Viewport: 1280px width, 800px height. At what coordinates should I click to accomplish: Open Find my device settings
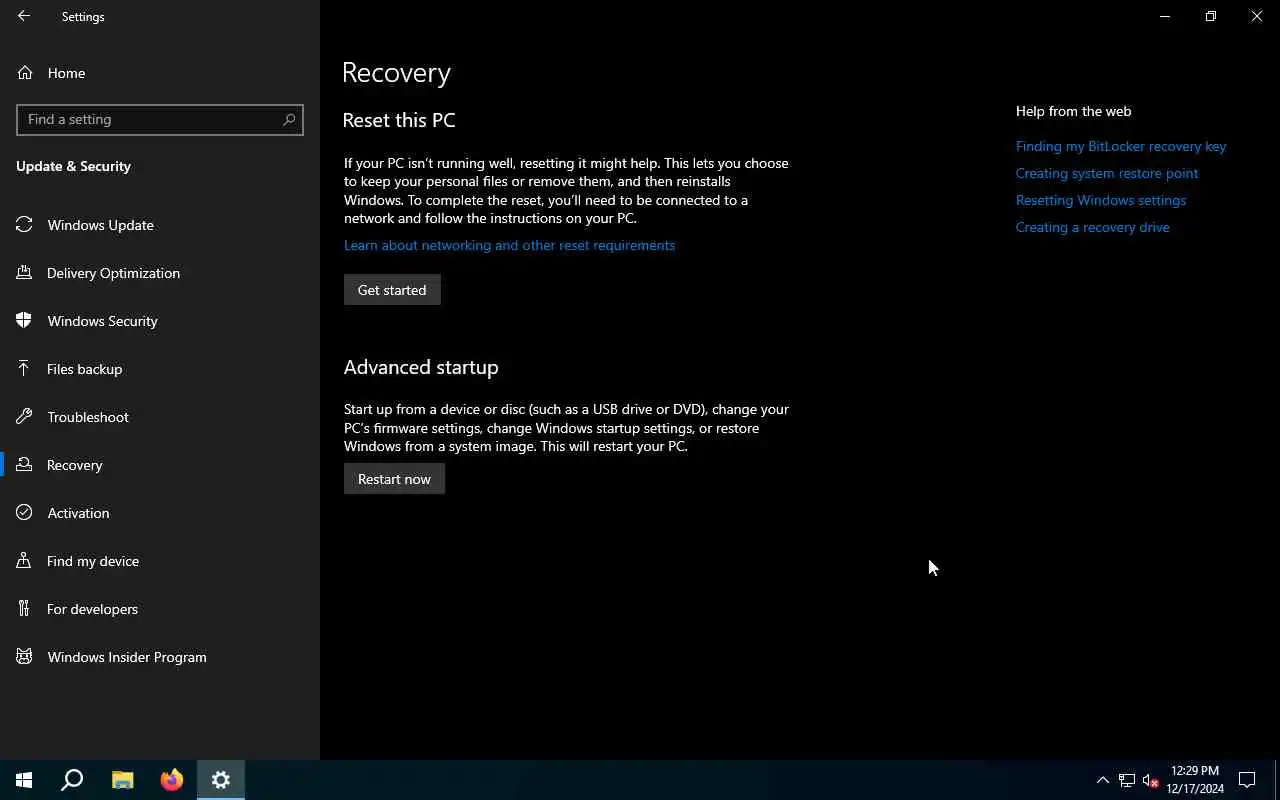160,561
